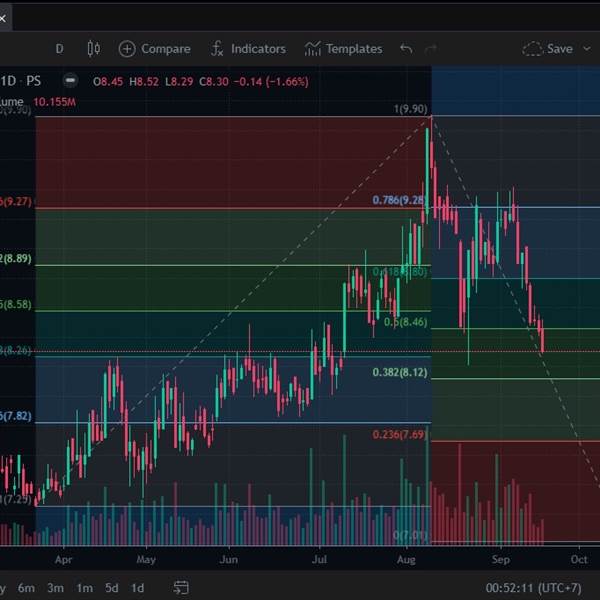
Task: Click the Sep label on time axis
Action: click(x=501, y=559)
